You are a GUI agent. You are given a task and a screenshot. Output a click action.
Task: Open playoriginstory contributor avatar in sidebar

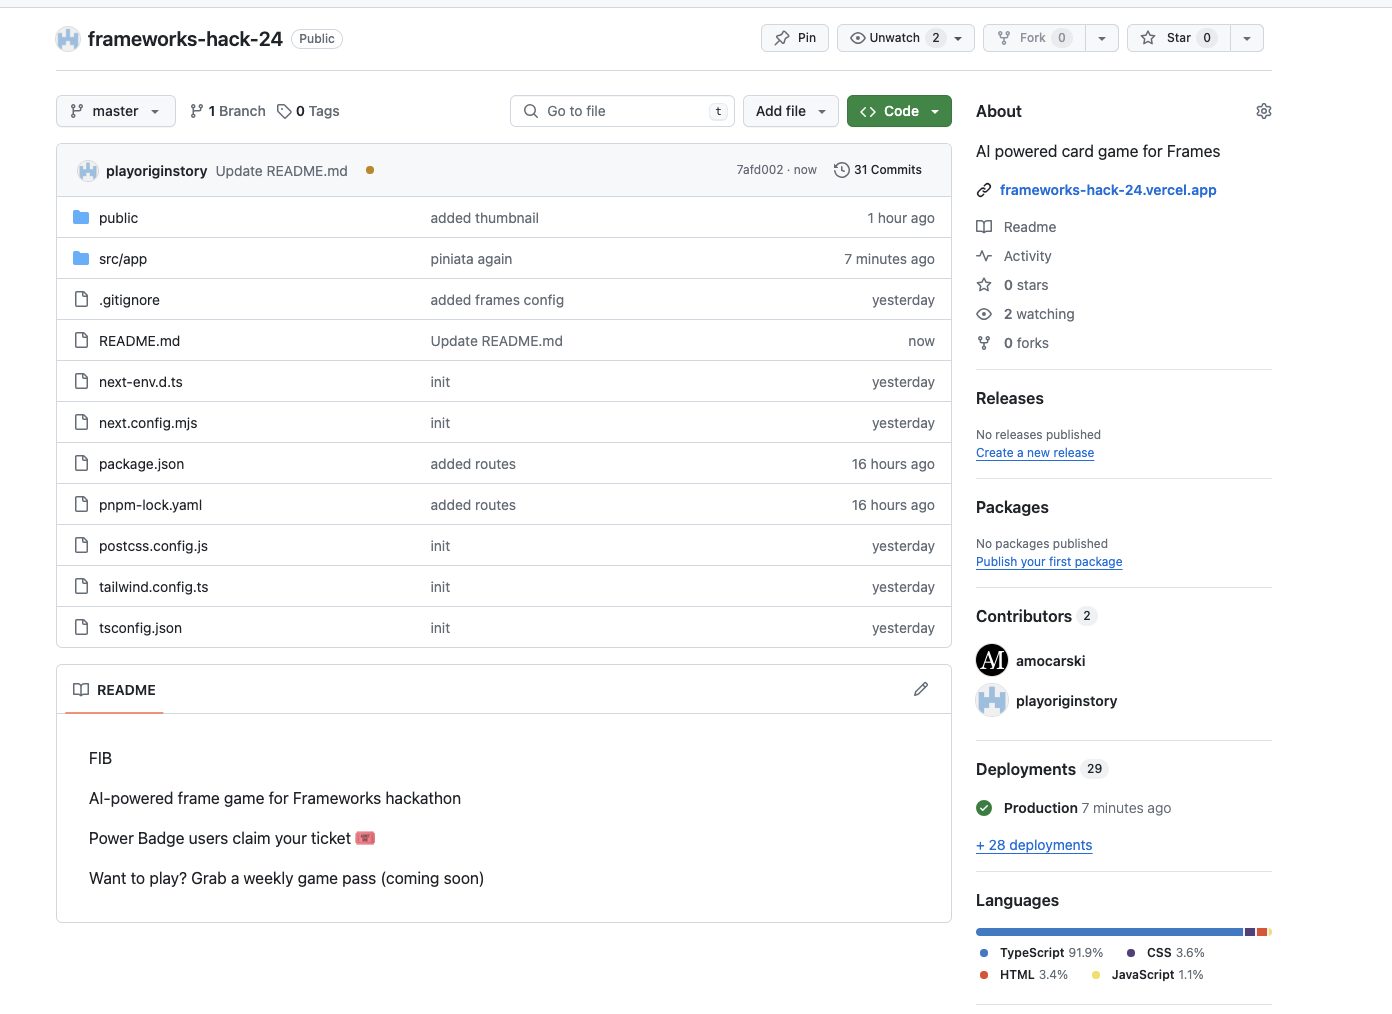[x=992, y=700]
